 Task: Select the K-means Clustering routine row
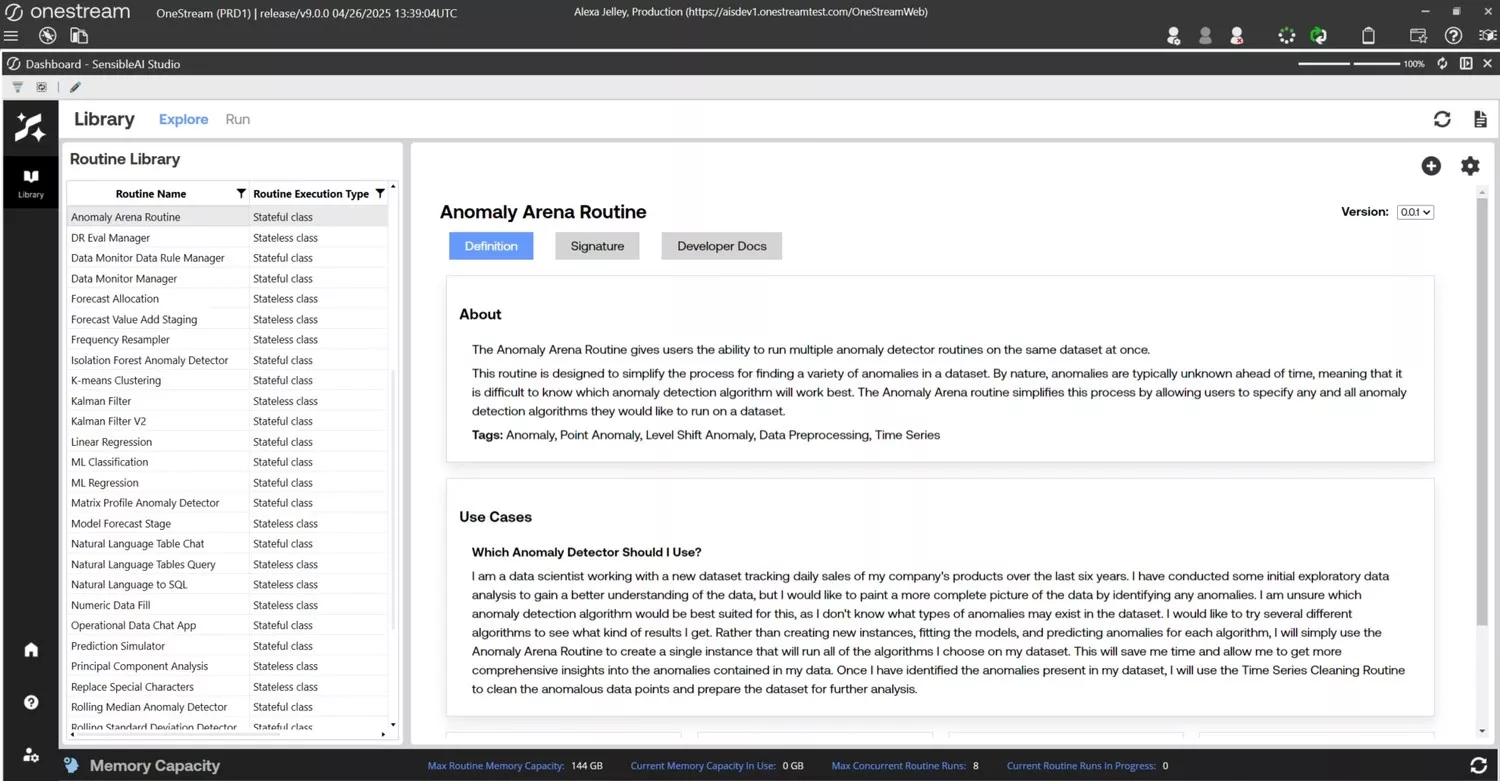[x=115, y=380]
